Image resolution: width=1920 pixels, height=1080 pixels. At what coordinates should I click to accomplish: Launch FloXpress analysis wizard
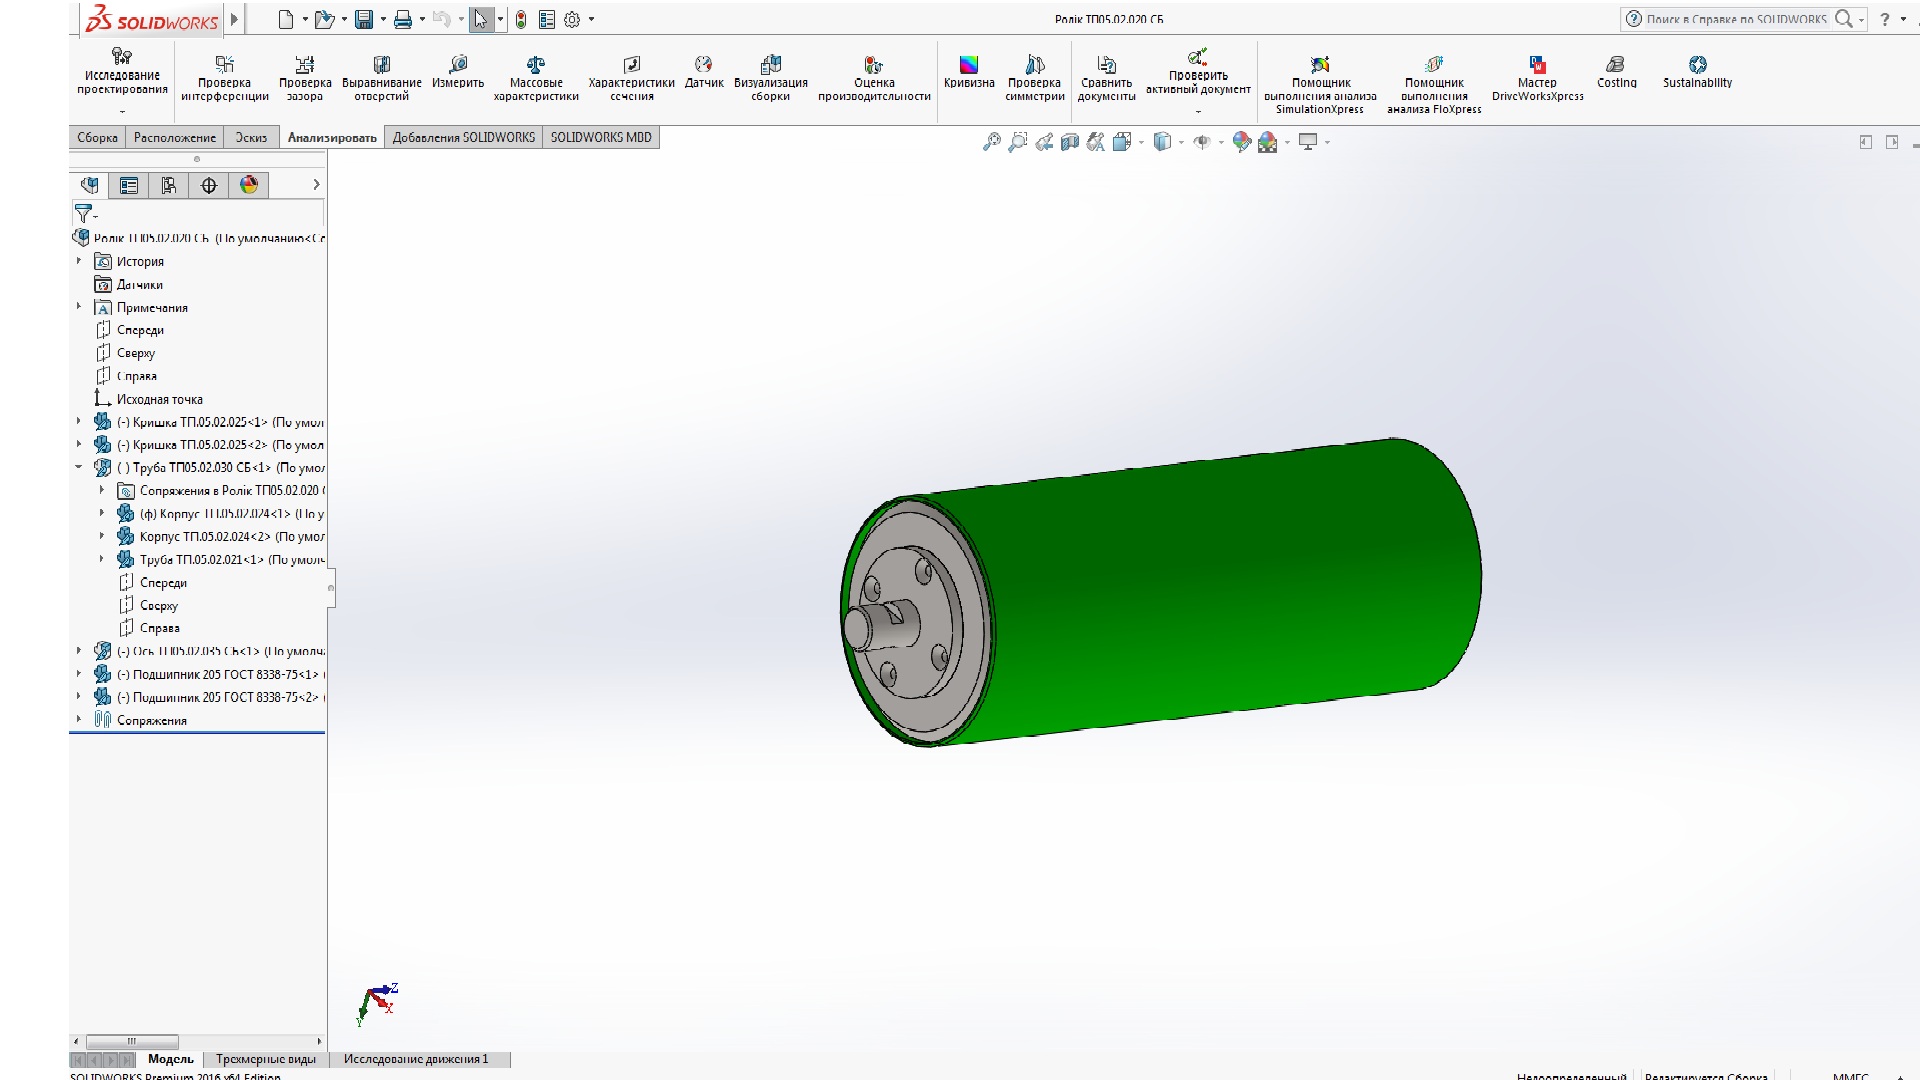pos(1434,84)
